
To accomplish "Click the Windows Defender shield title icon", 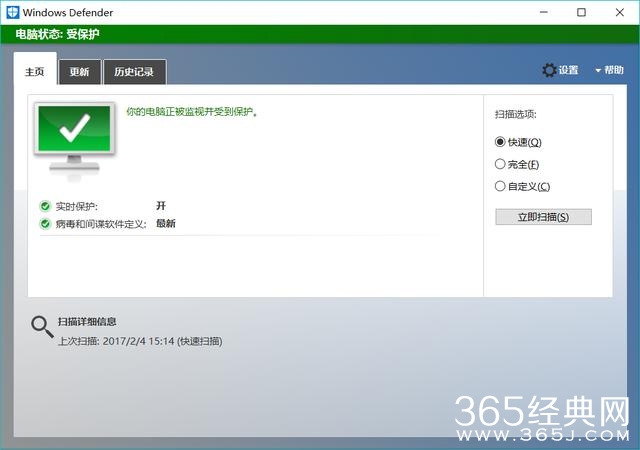I will click(x=12, y=12).
